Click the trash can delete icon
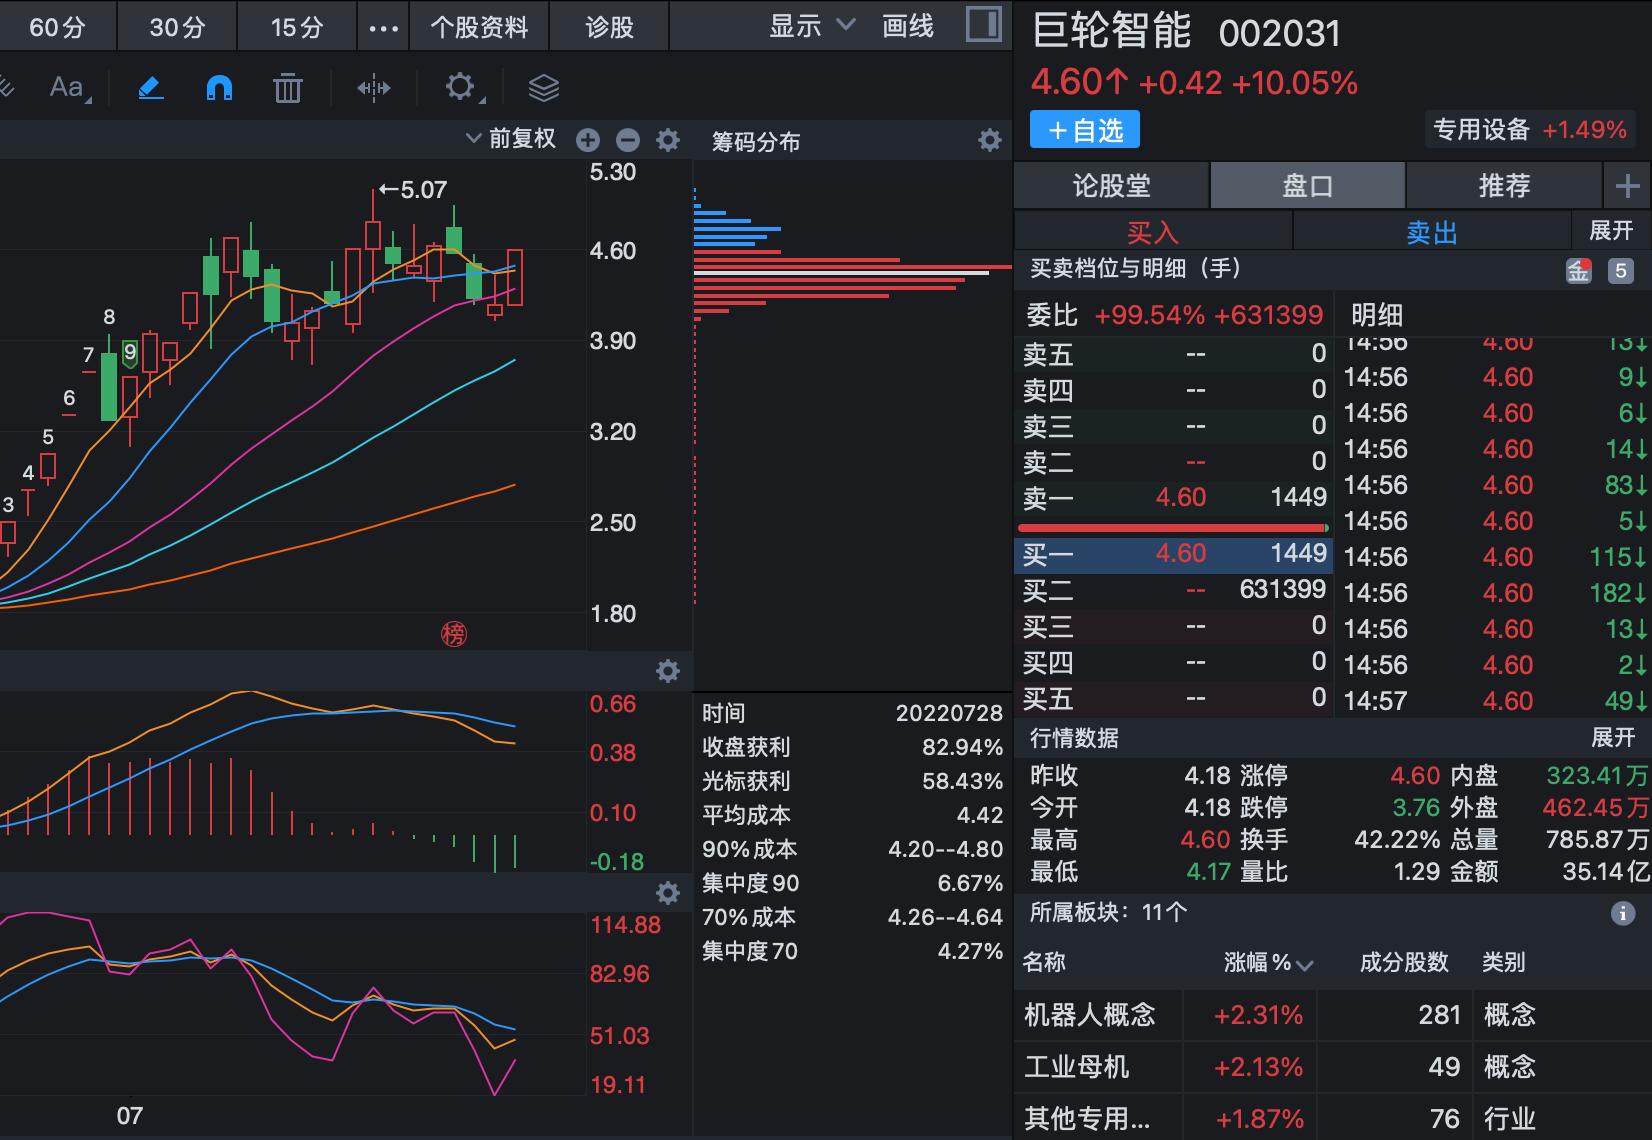The width and height of the screenshot is (1652, 1140). (288, 88)
